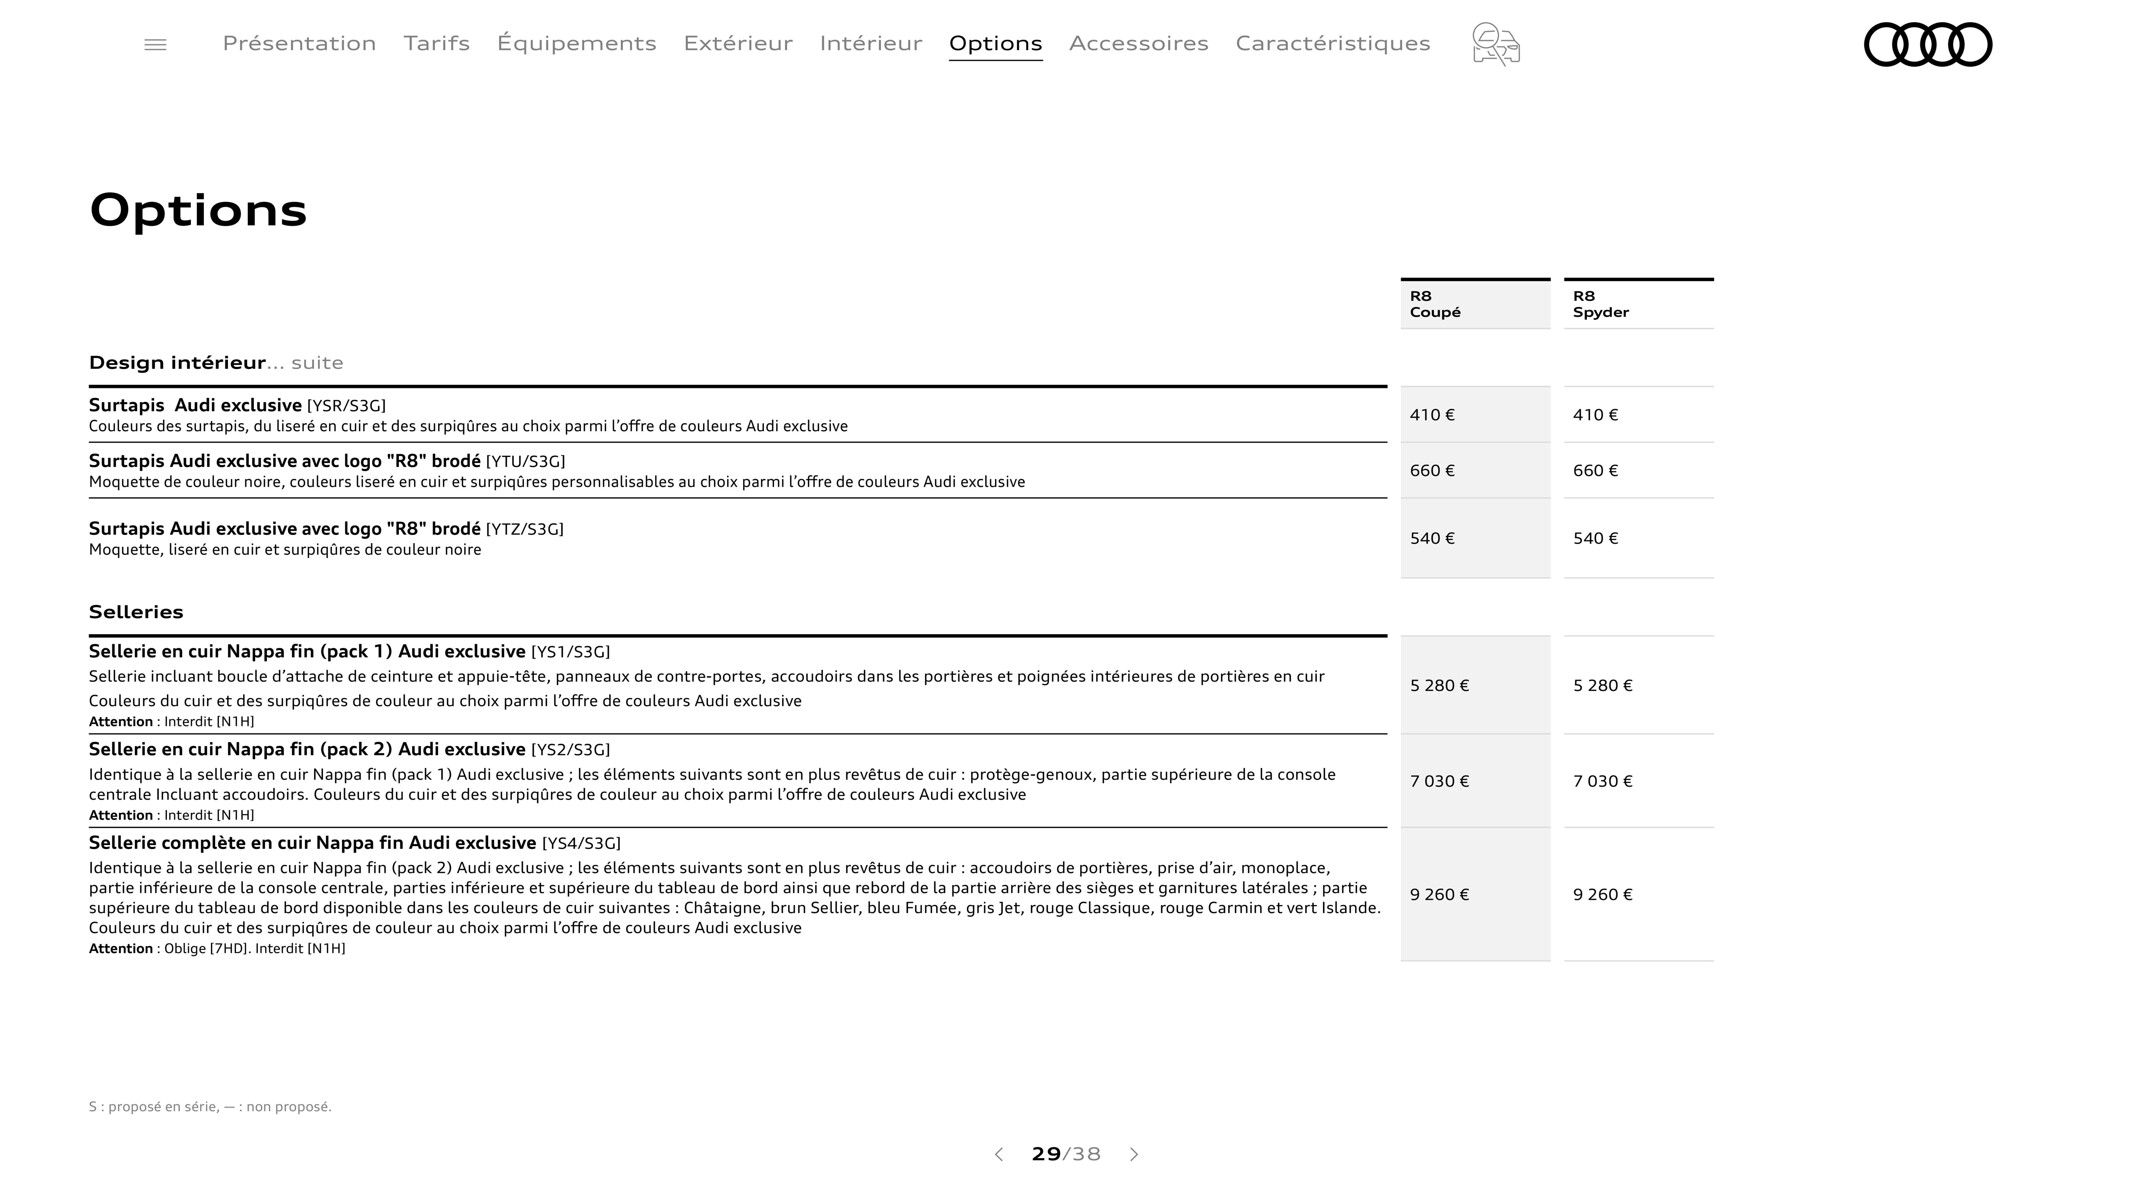Click the 410 € price under R8 Coupé
The image size is (2133, 1200).
pos(1432,415)
